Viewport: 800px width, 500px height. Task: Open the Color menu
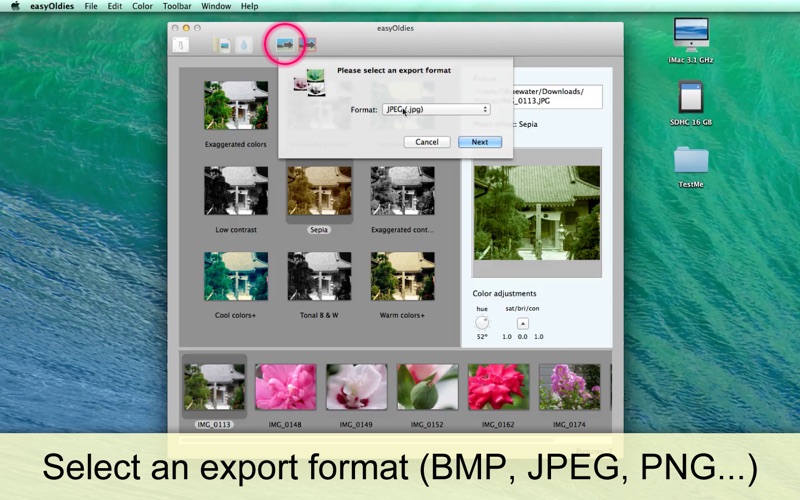coord(142,6)
